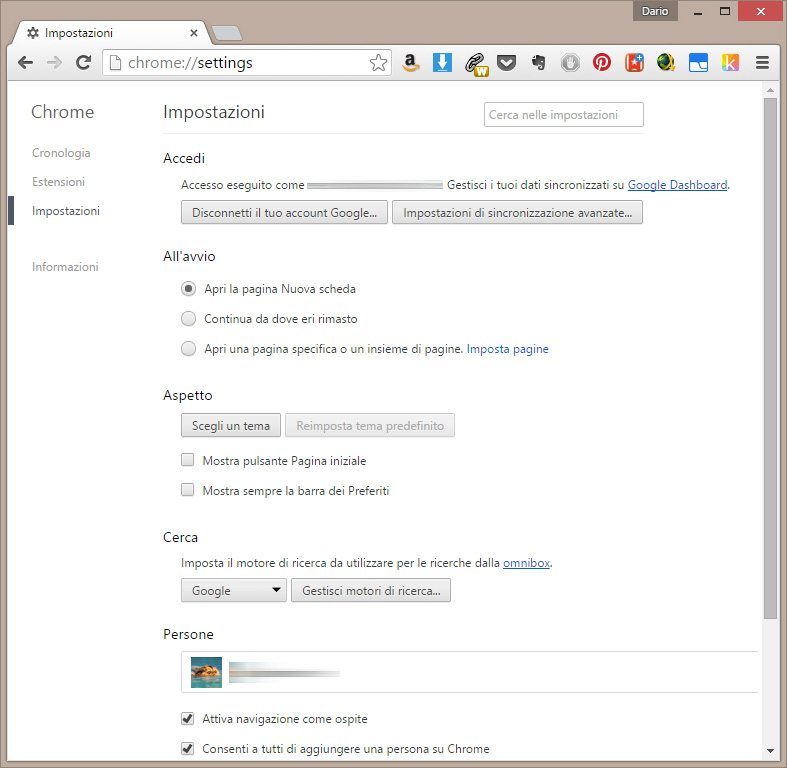Select 'Continua da dove eri rimasto' option
Image resolution: width=787 pixels, height=768 pixels.
click(188, 319)
